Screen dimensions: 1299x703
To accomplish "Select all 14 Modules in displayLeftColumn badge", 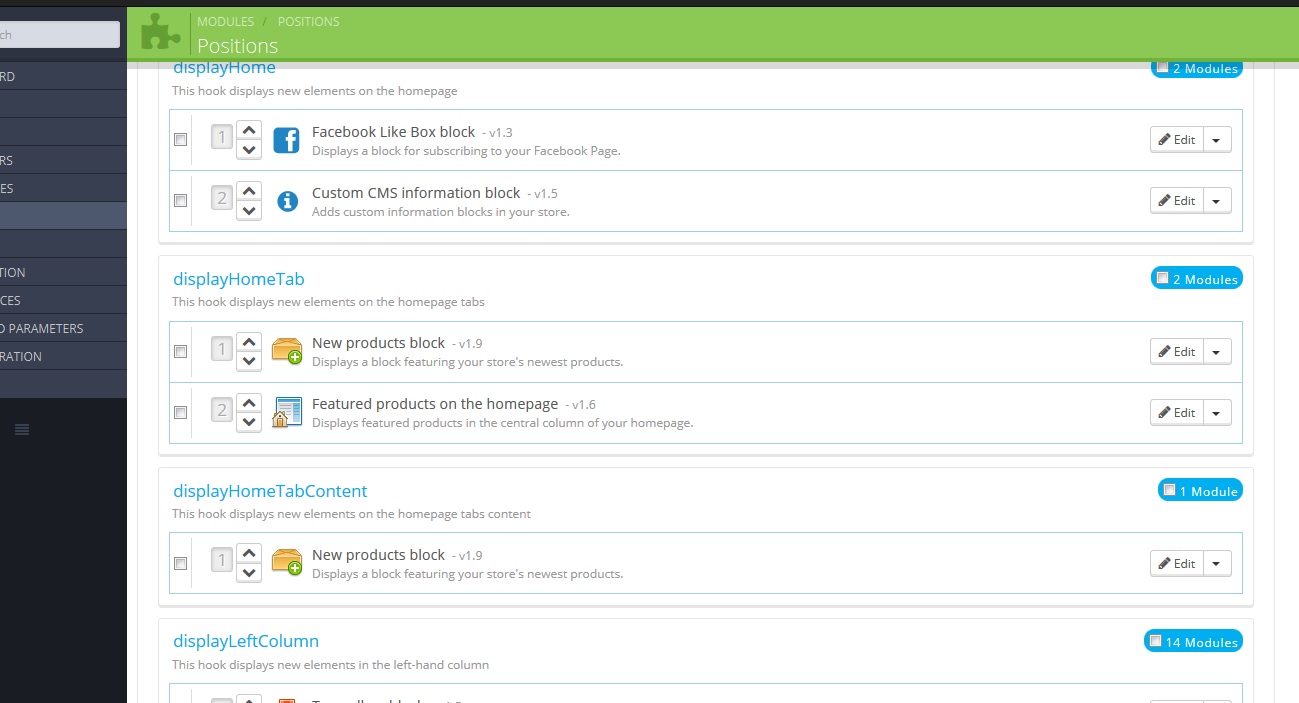I will point(1155,641).
